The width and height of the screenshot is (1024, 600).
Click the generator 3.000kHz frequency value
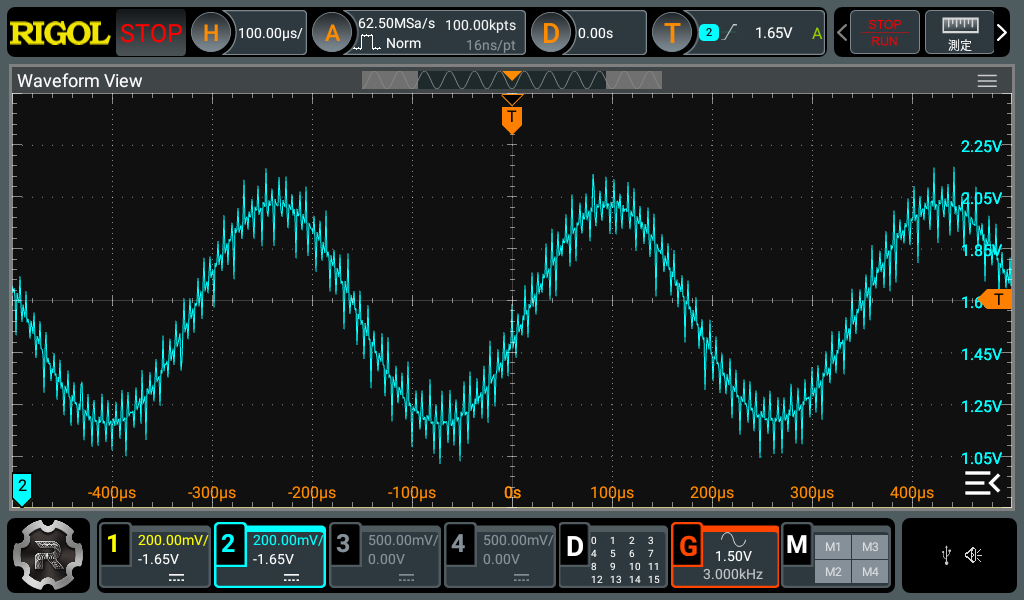coord(733,575)
